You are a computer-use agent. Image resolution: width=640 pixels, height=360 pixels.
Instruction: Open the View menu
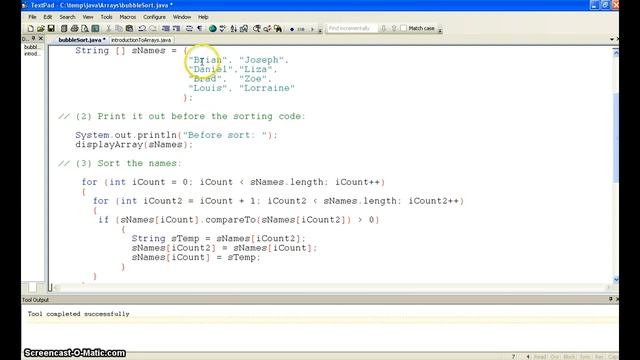[x=88, y=17]
